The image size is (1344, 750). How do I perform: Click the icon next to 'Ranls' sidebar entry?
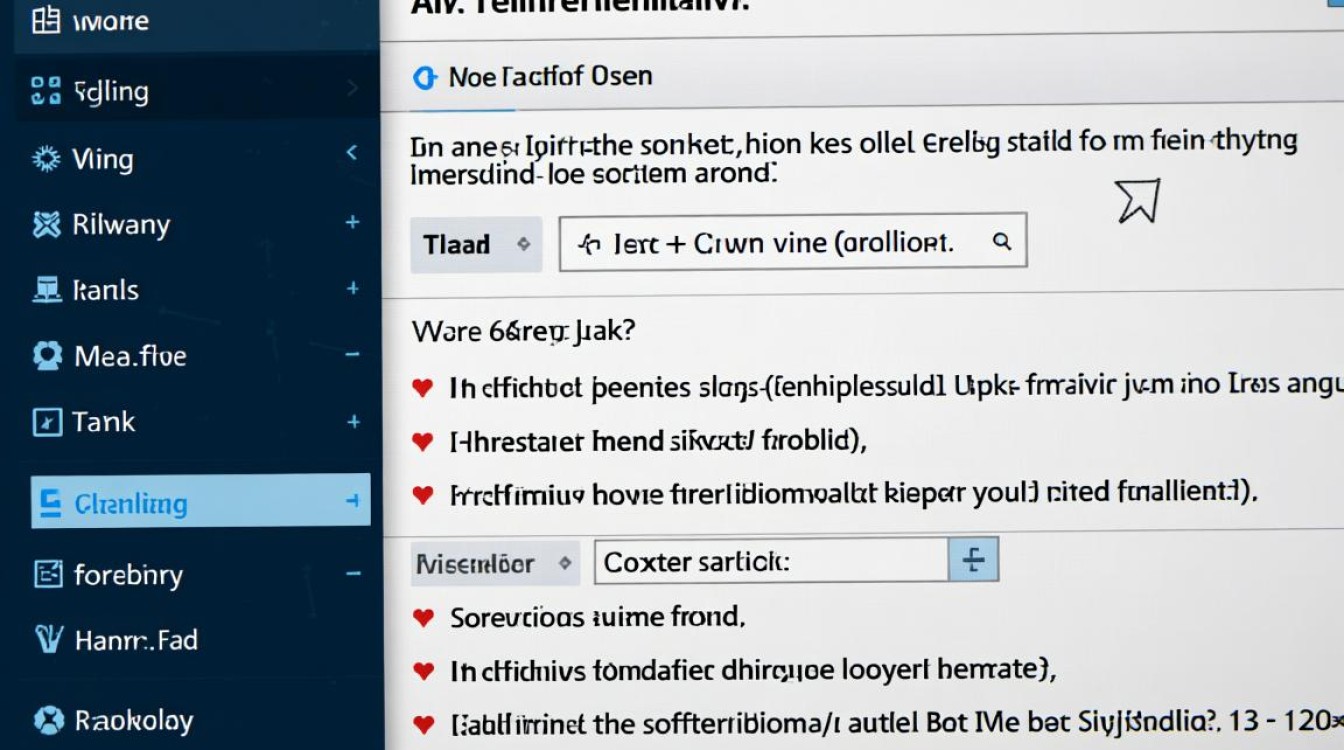[x=46, y=290]
